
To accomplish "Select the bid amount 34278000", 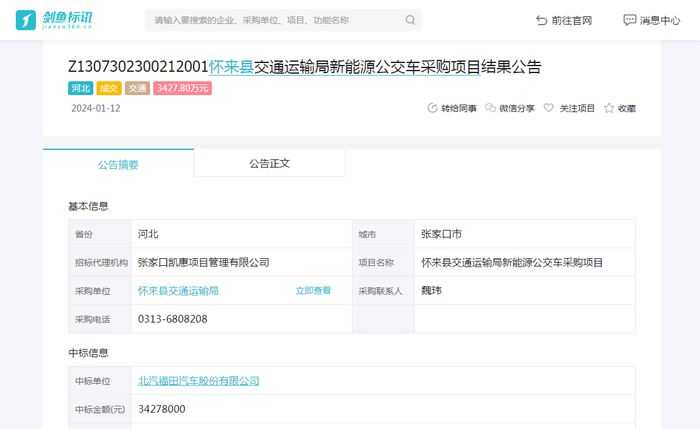I will [162, 409].
